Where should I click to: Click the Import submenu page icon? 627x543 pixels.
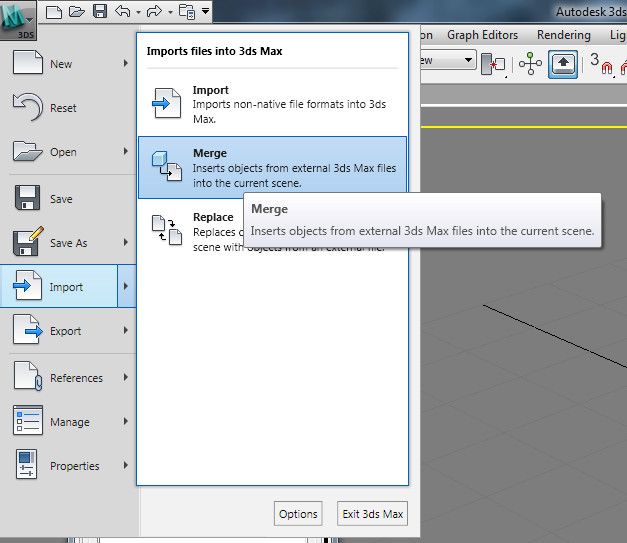167,103
